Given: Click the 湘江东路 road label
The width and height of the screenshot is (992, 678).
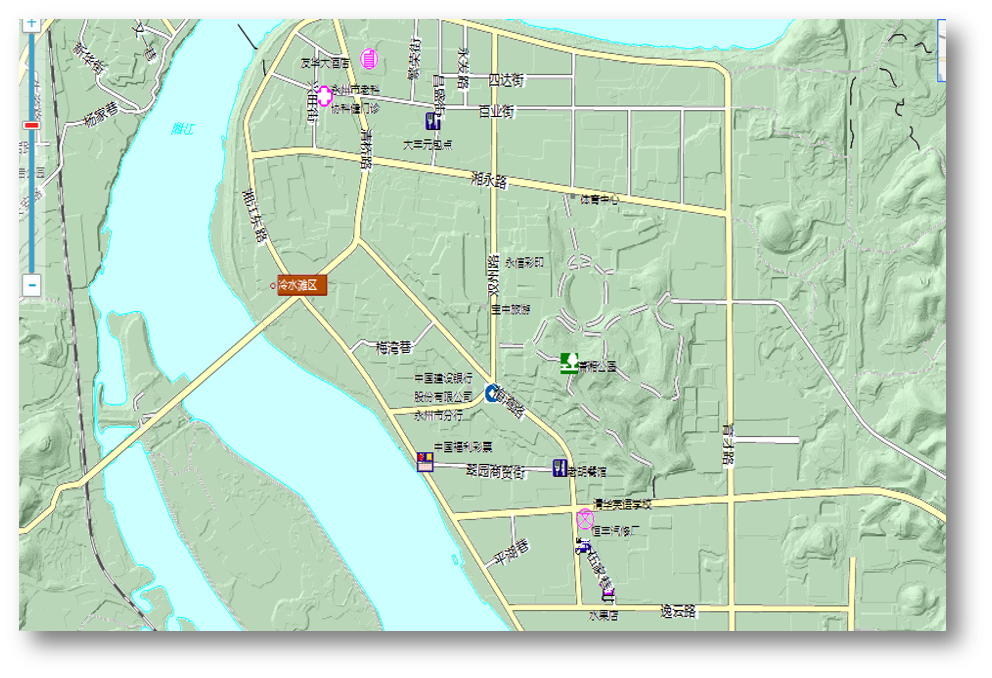Looking at the screenshot, I should point(254,216).
